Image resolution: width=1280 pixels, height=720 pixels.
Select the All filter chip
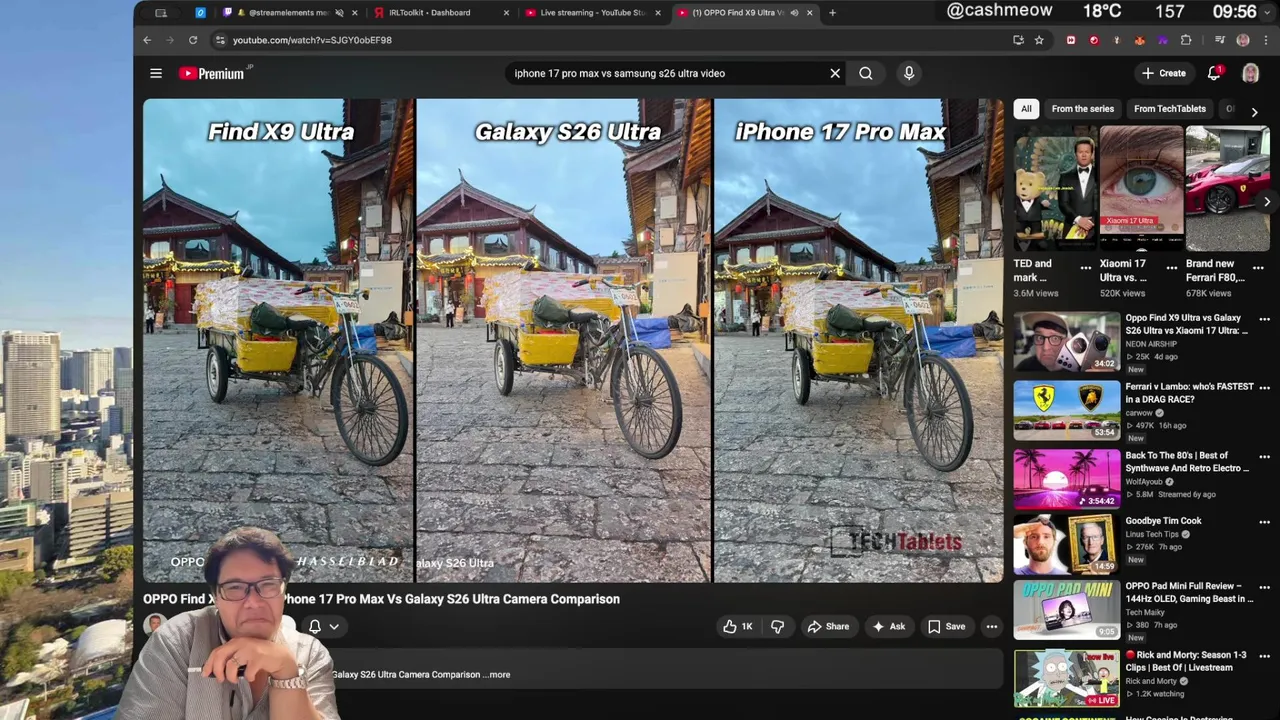[1026, 108]
